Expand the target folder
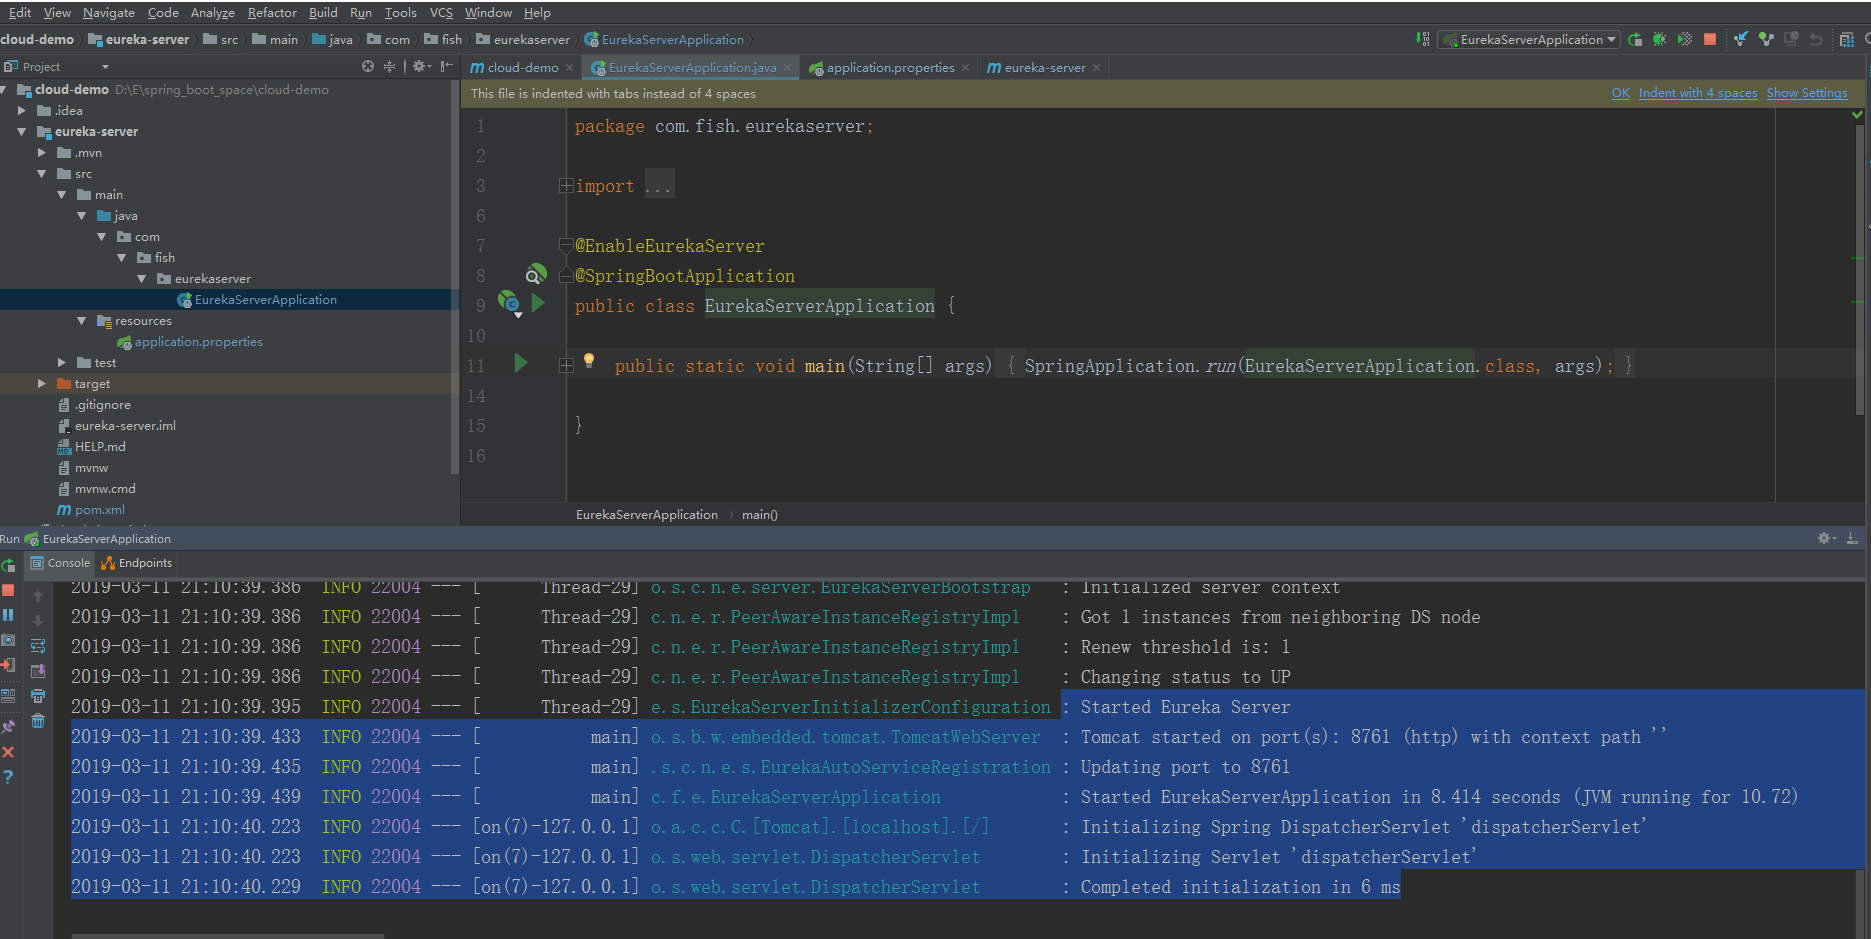The image size is (1871, 939). pyautogui.click(x=42, y=383)
